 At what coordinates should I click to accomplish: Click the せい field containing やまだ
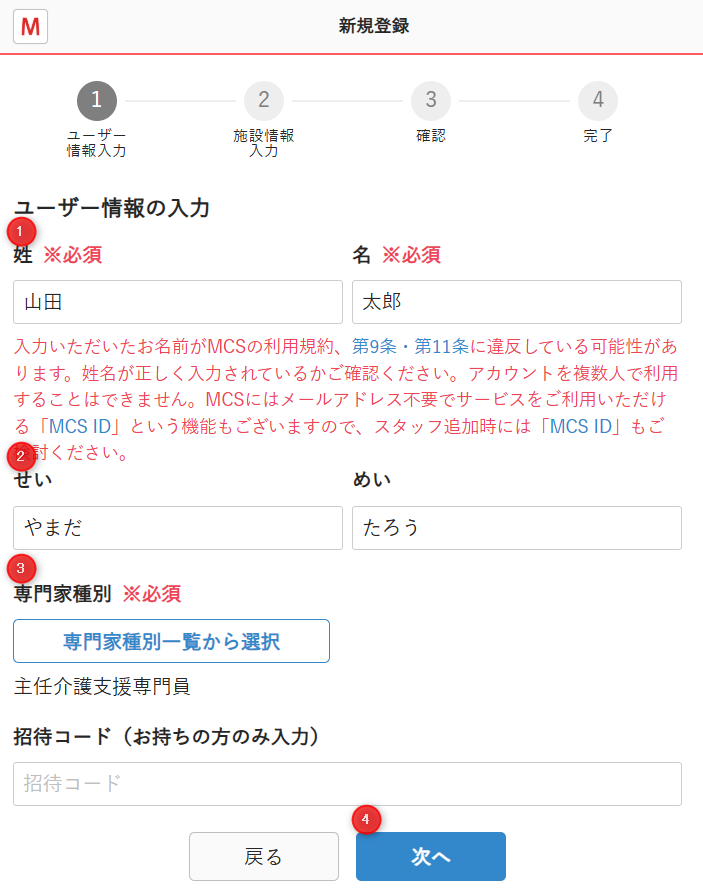[x=178, y=527]
